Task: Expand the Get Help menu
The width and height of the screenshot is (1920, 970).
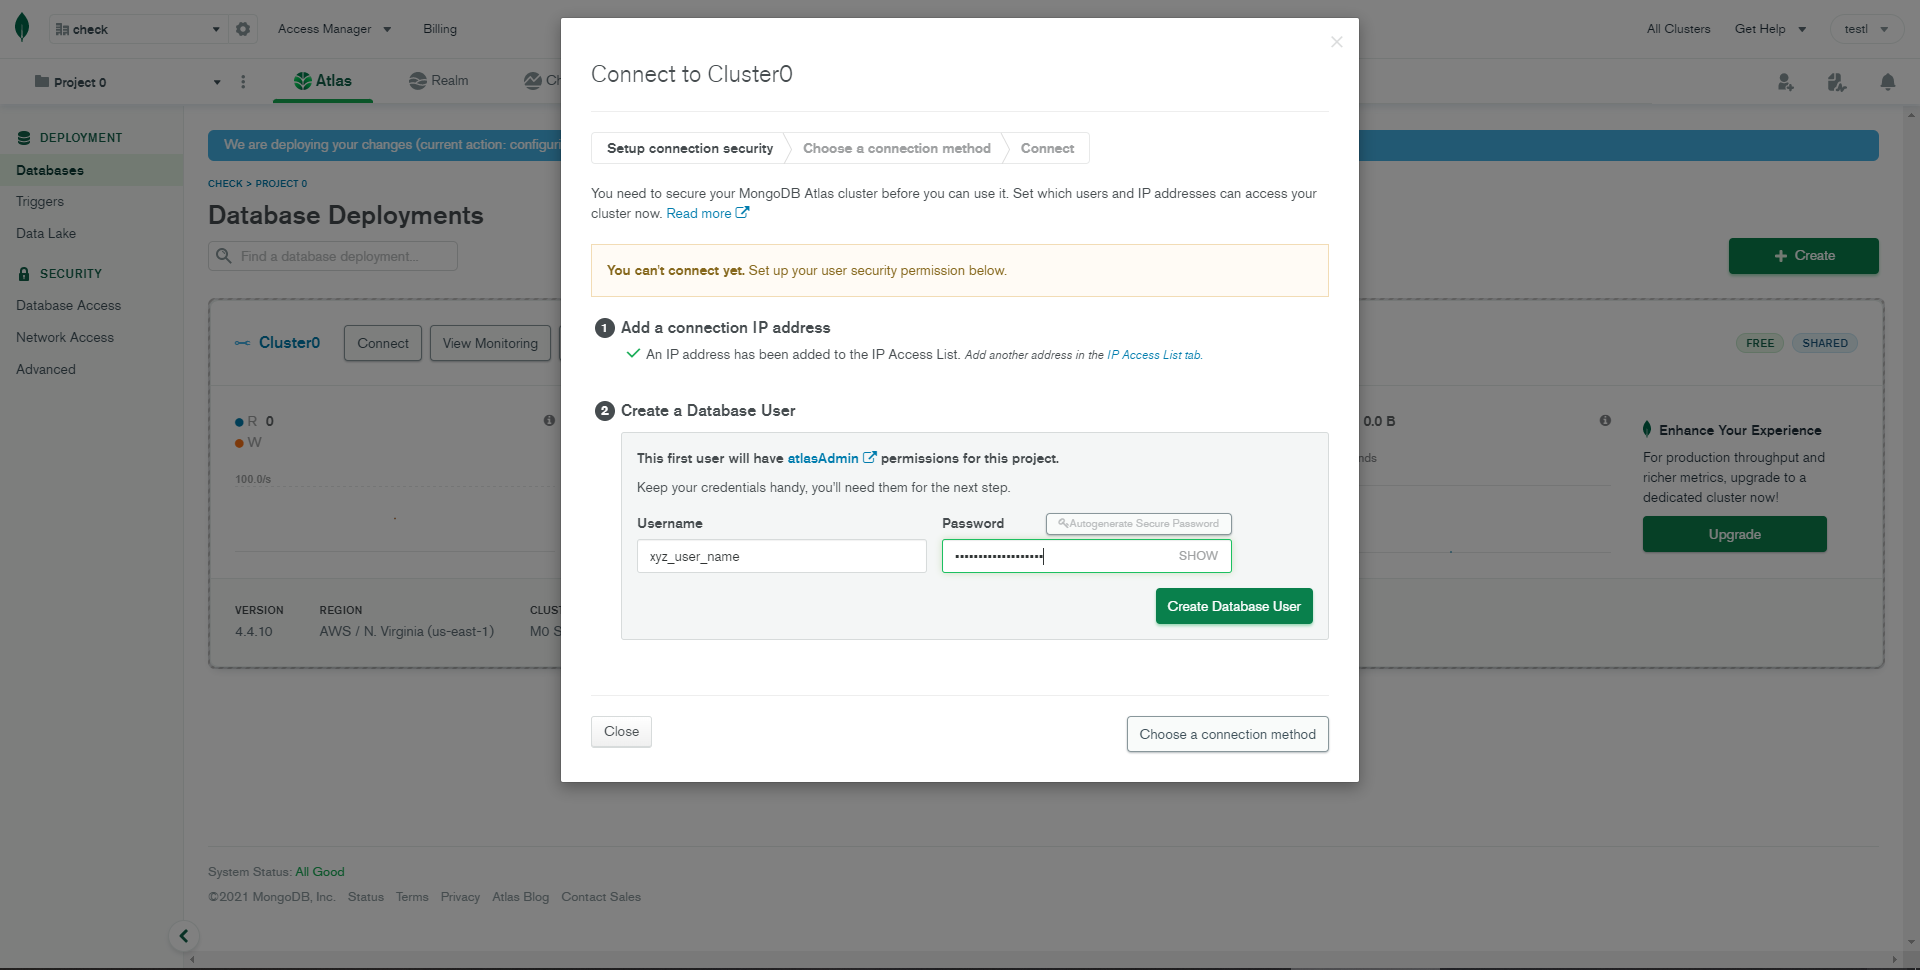Action: click(1770, 29)
